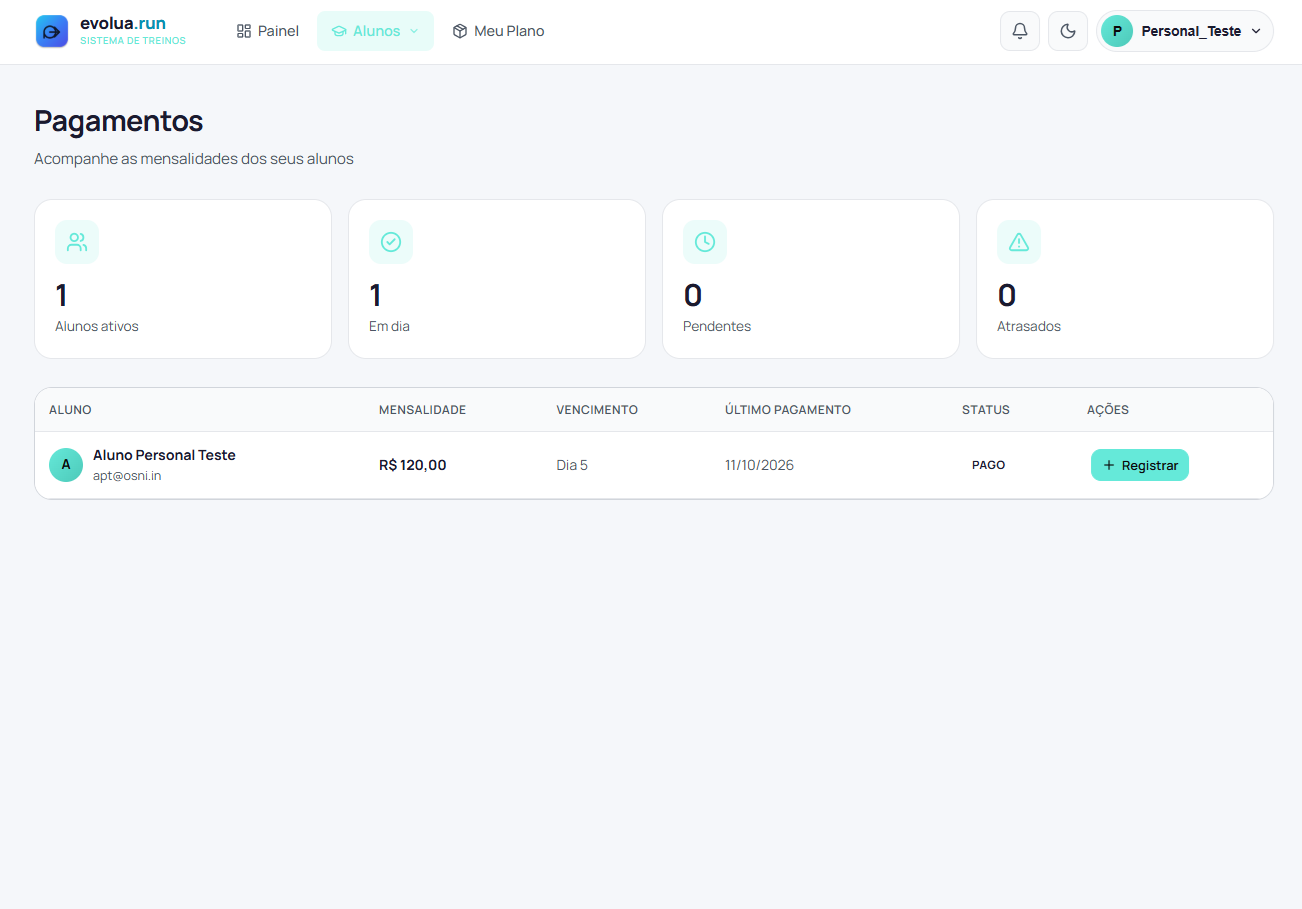Image resolution: width=1302 pixels, height=909 pixels.
Task: Expand the Personal_Teste account chevron
Action: click(x=1256, y=31)
